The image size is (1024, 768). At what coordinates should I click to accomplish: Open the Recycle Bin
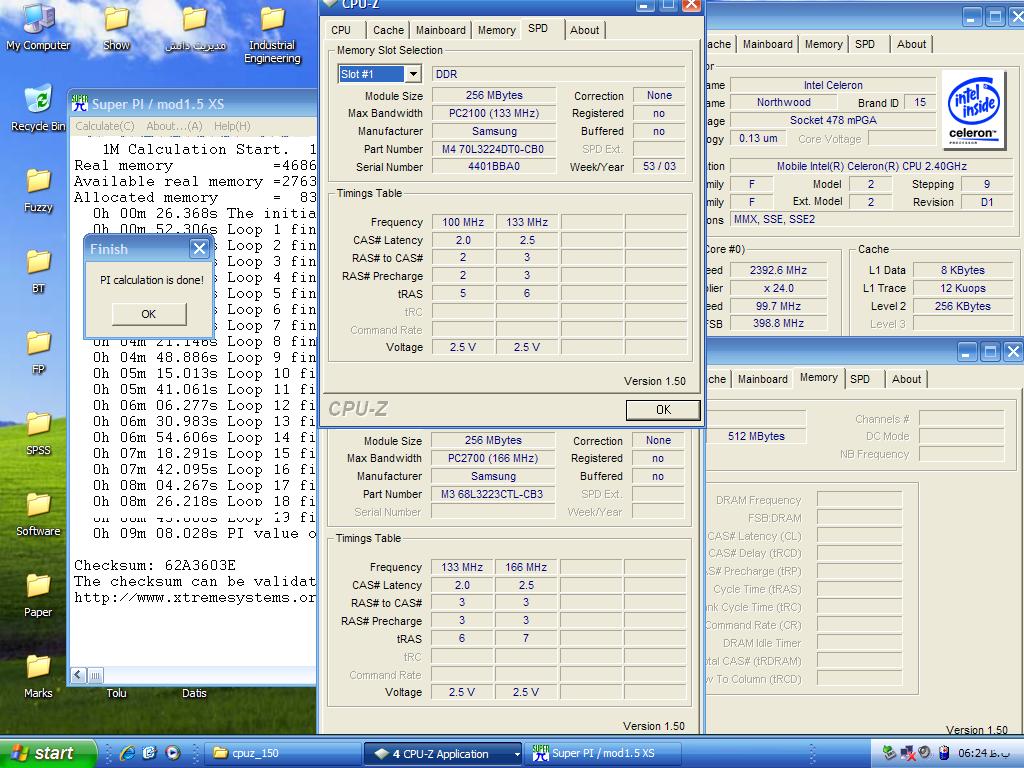tap(38, 108)
